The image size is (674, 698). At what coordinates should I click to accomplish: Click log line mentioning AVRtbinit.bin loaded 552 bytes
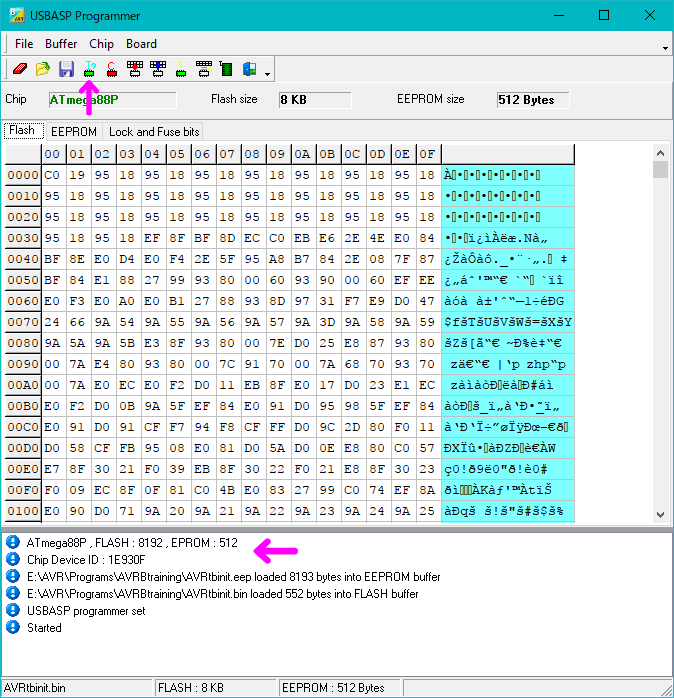223,593
